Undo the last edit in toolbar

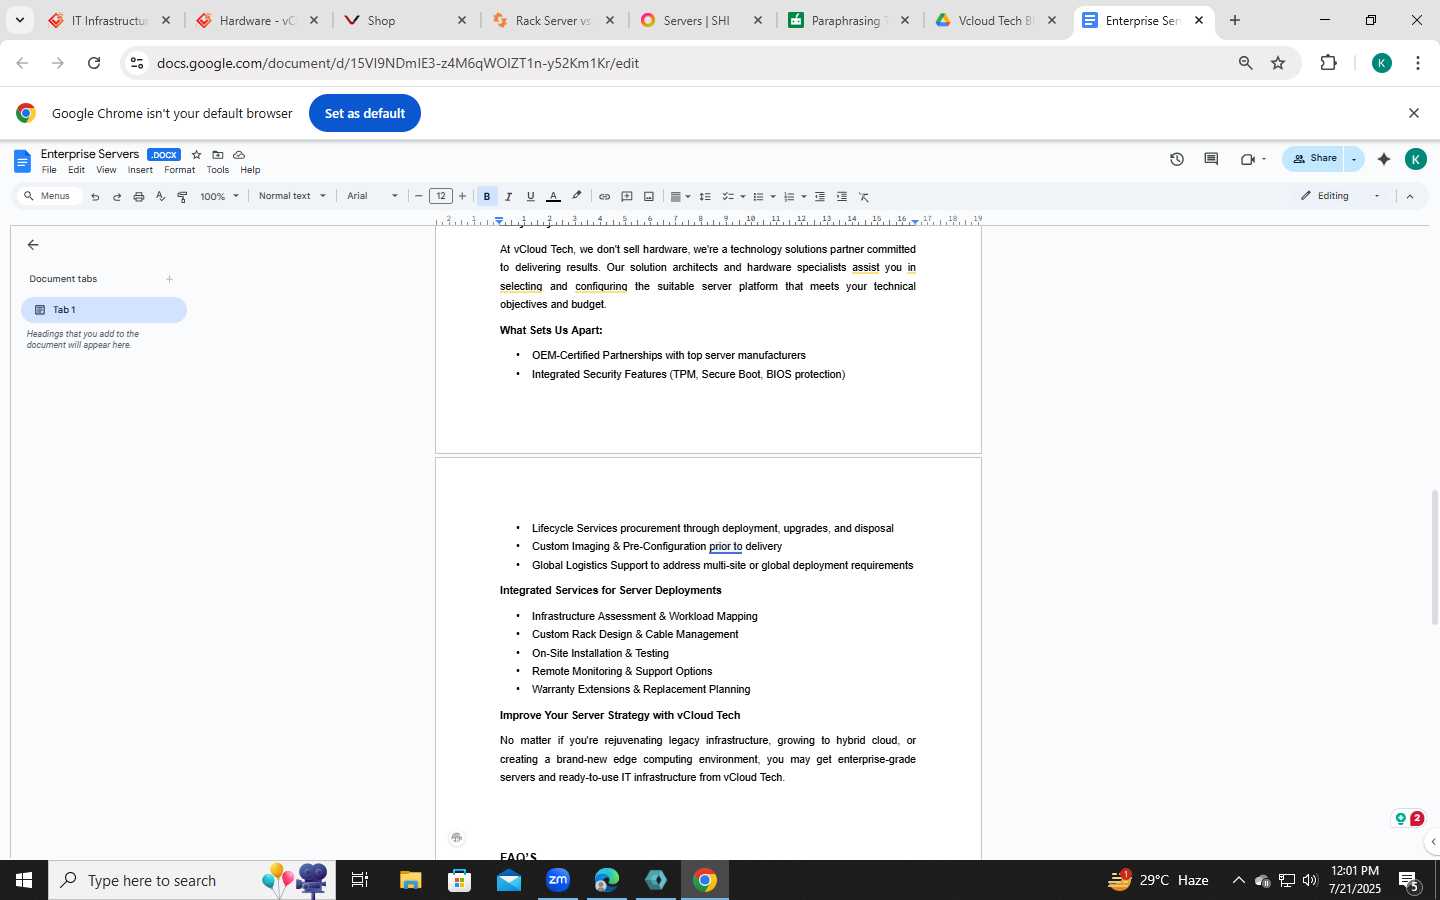pyautogui.click(x=95, y=197)
